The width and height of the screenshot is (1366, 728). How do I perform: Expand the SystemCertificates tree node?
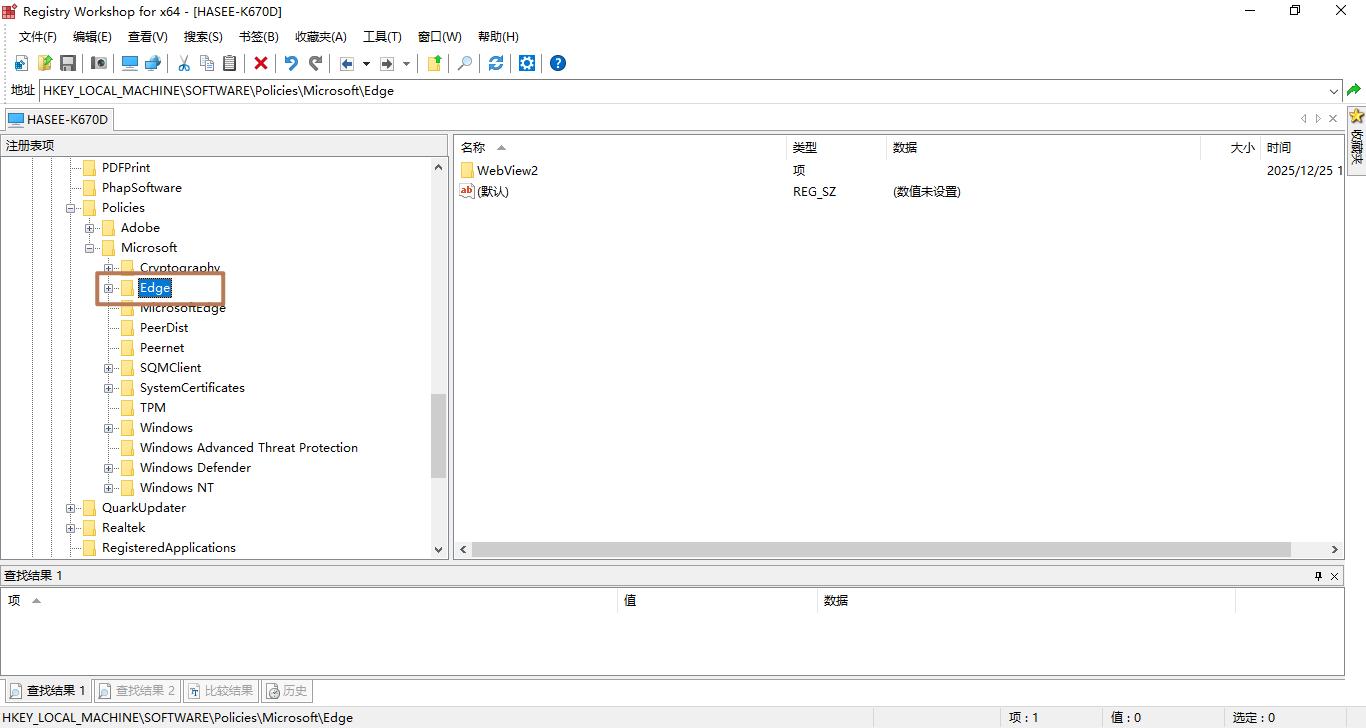[109, 388]
